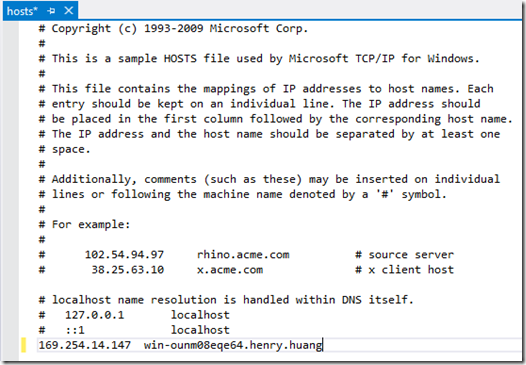The height and width of the screenshot is (365, 526).
Task: Click the '# source server' comment
Action: 405,255
